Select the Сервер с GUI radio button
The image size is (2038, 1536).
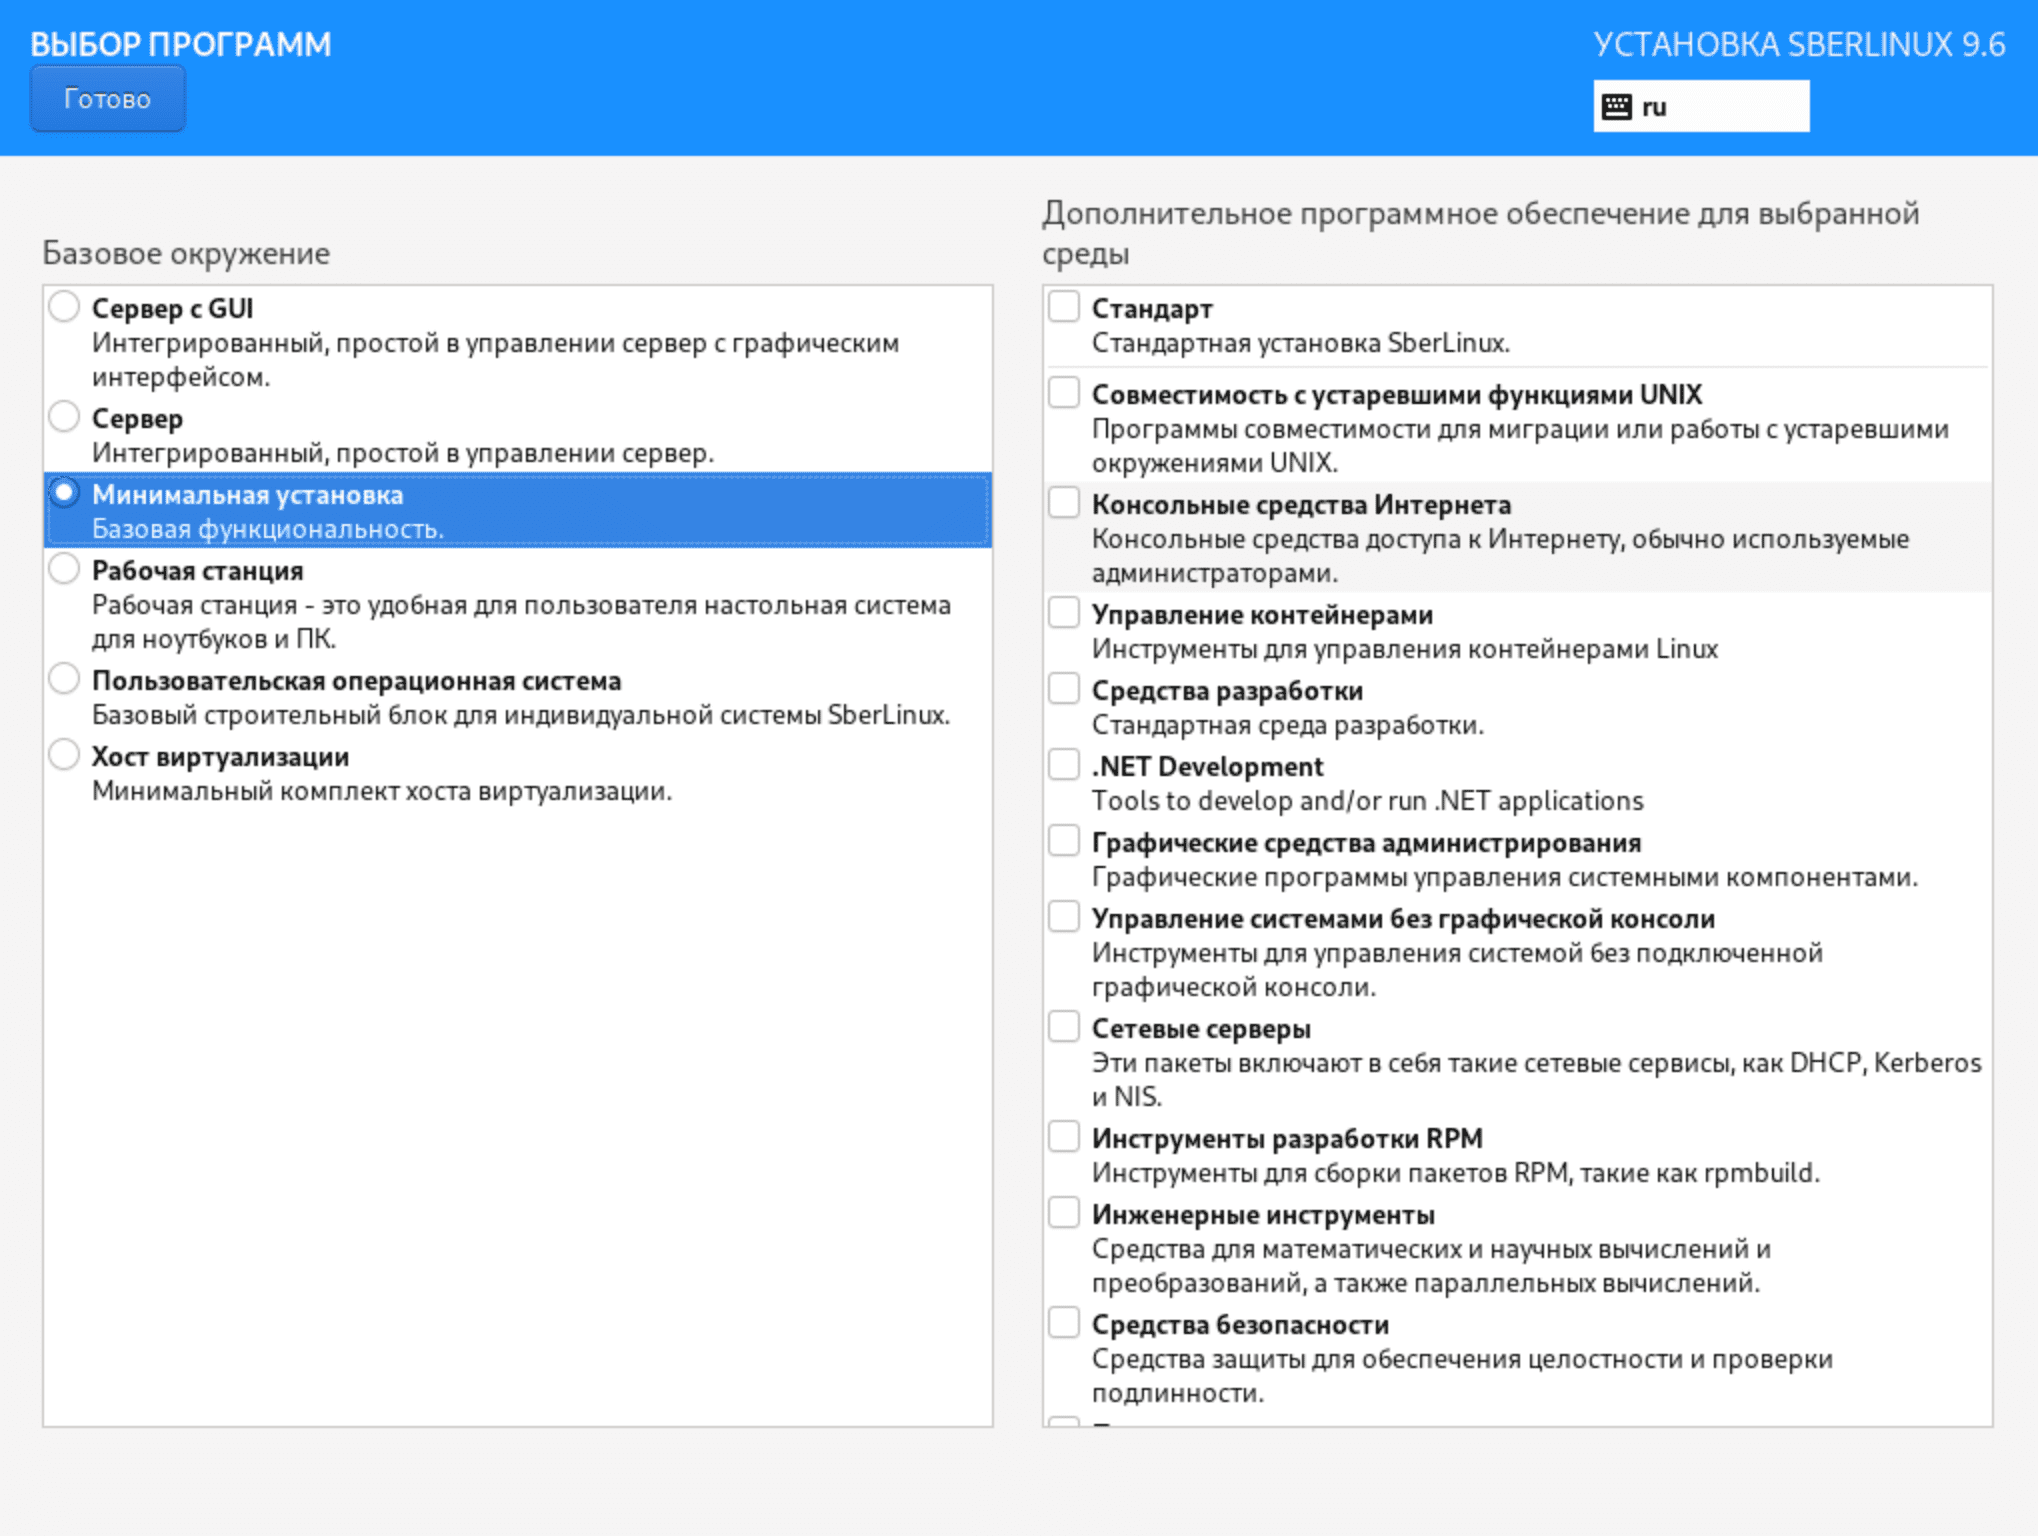pyautogui.click(x=64, y=307)
